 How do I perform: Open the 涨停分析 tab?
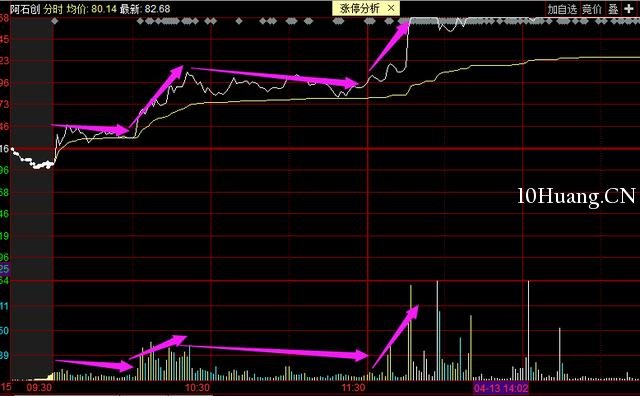point(360,8)
